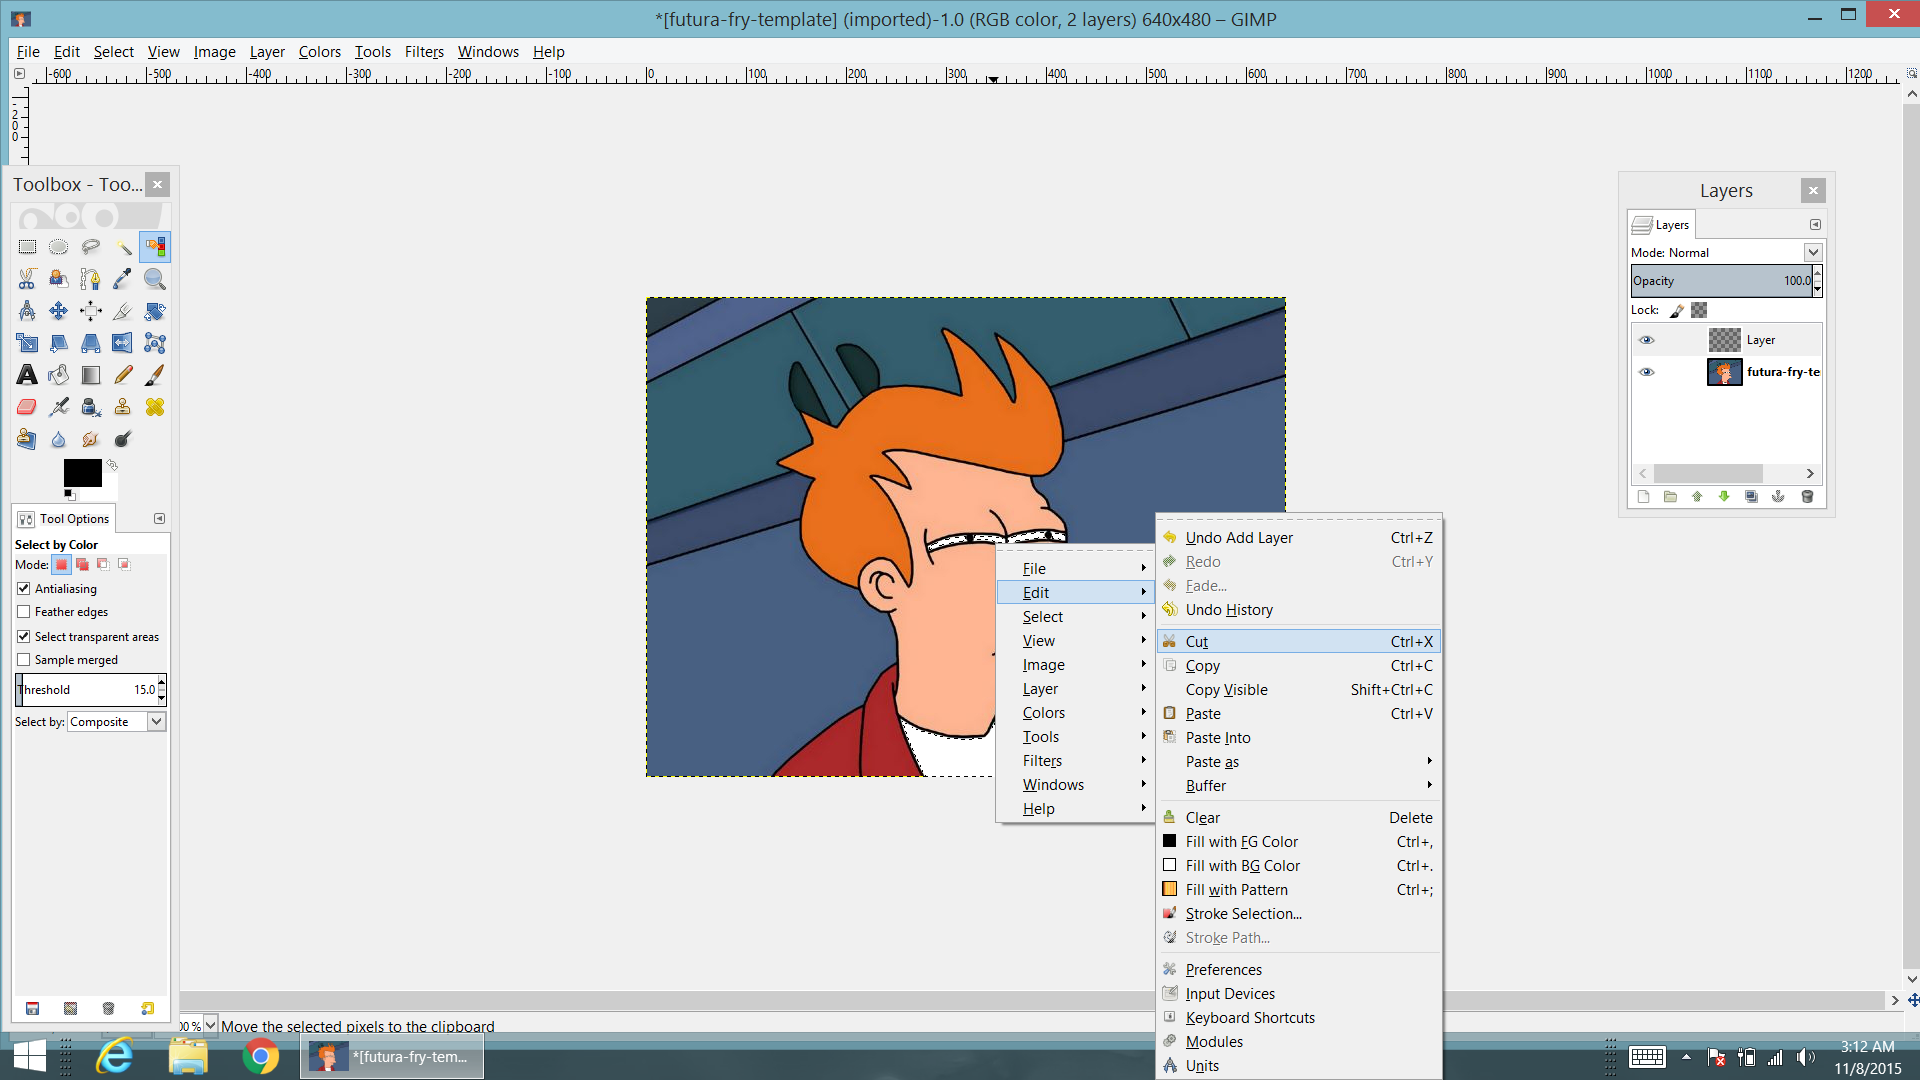Choose Stroke Selection...
The image size is (1920, 1080).
[x=1299, y=914]
